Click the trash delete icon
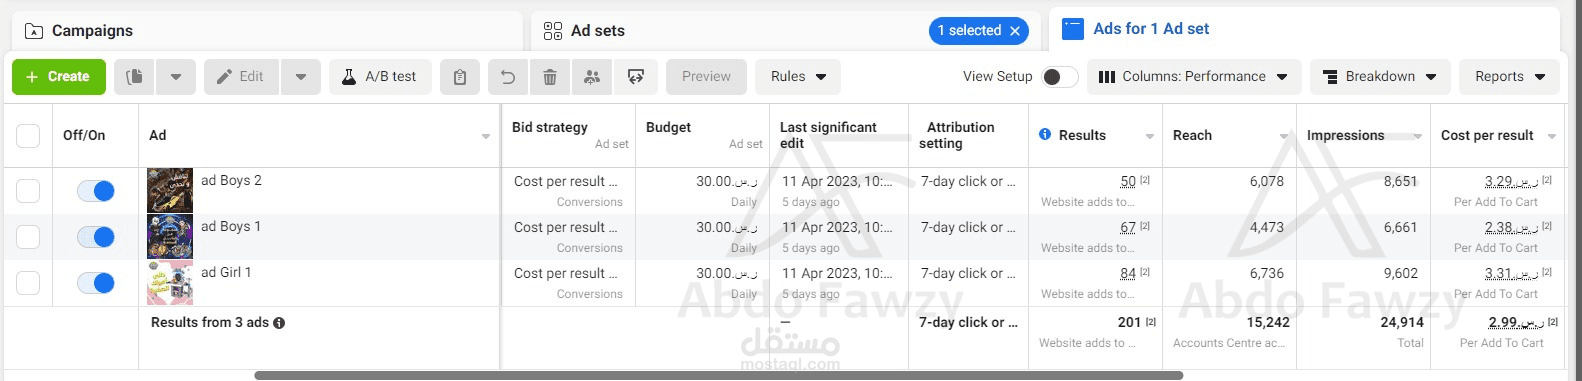The width and height of the screenshot is (1582, 381). (x=550, y=77)
